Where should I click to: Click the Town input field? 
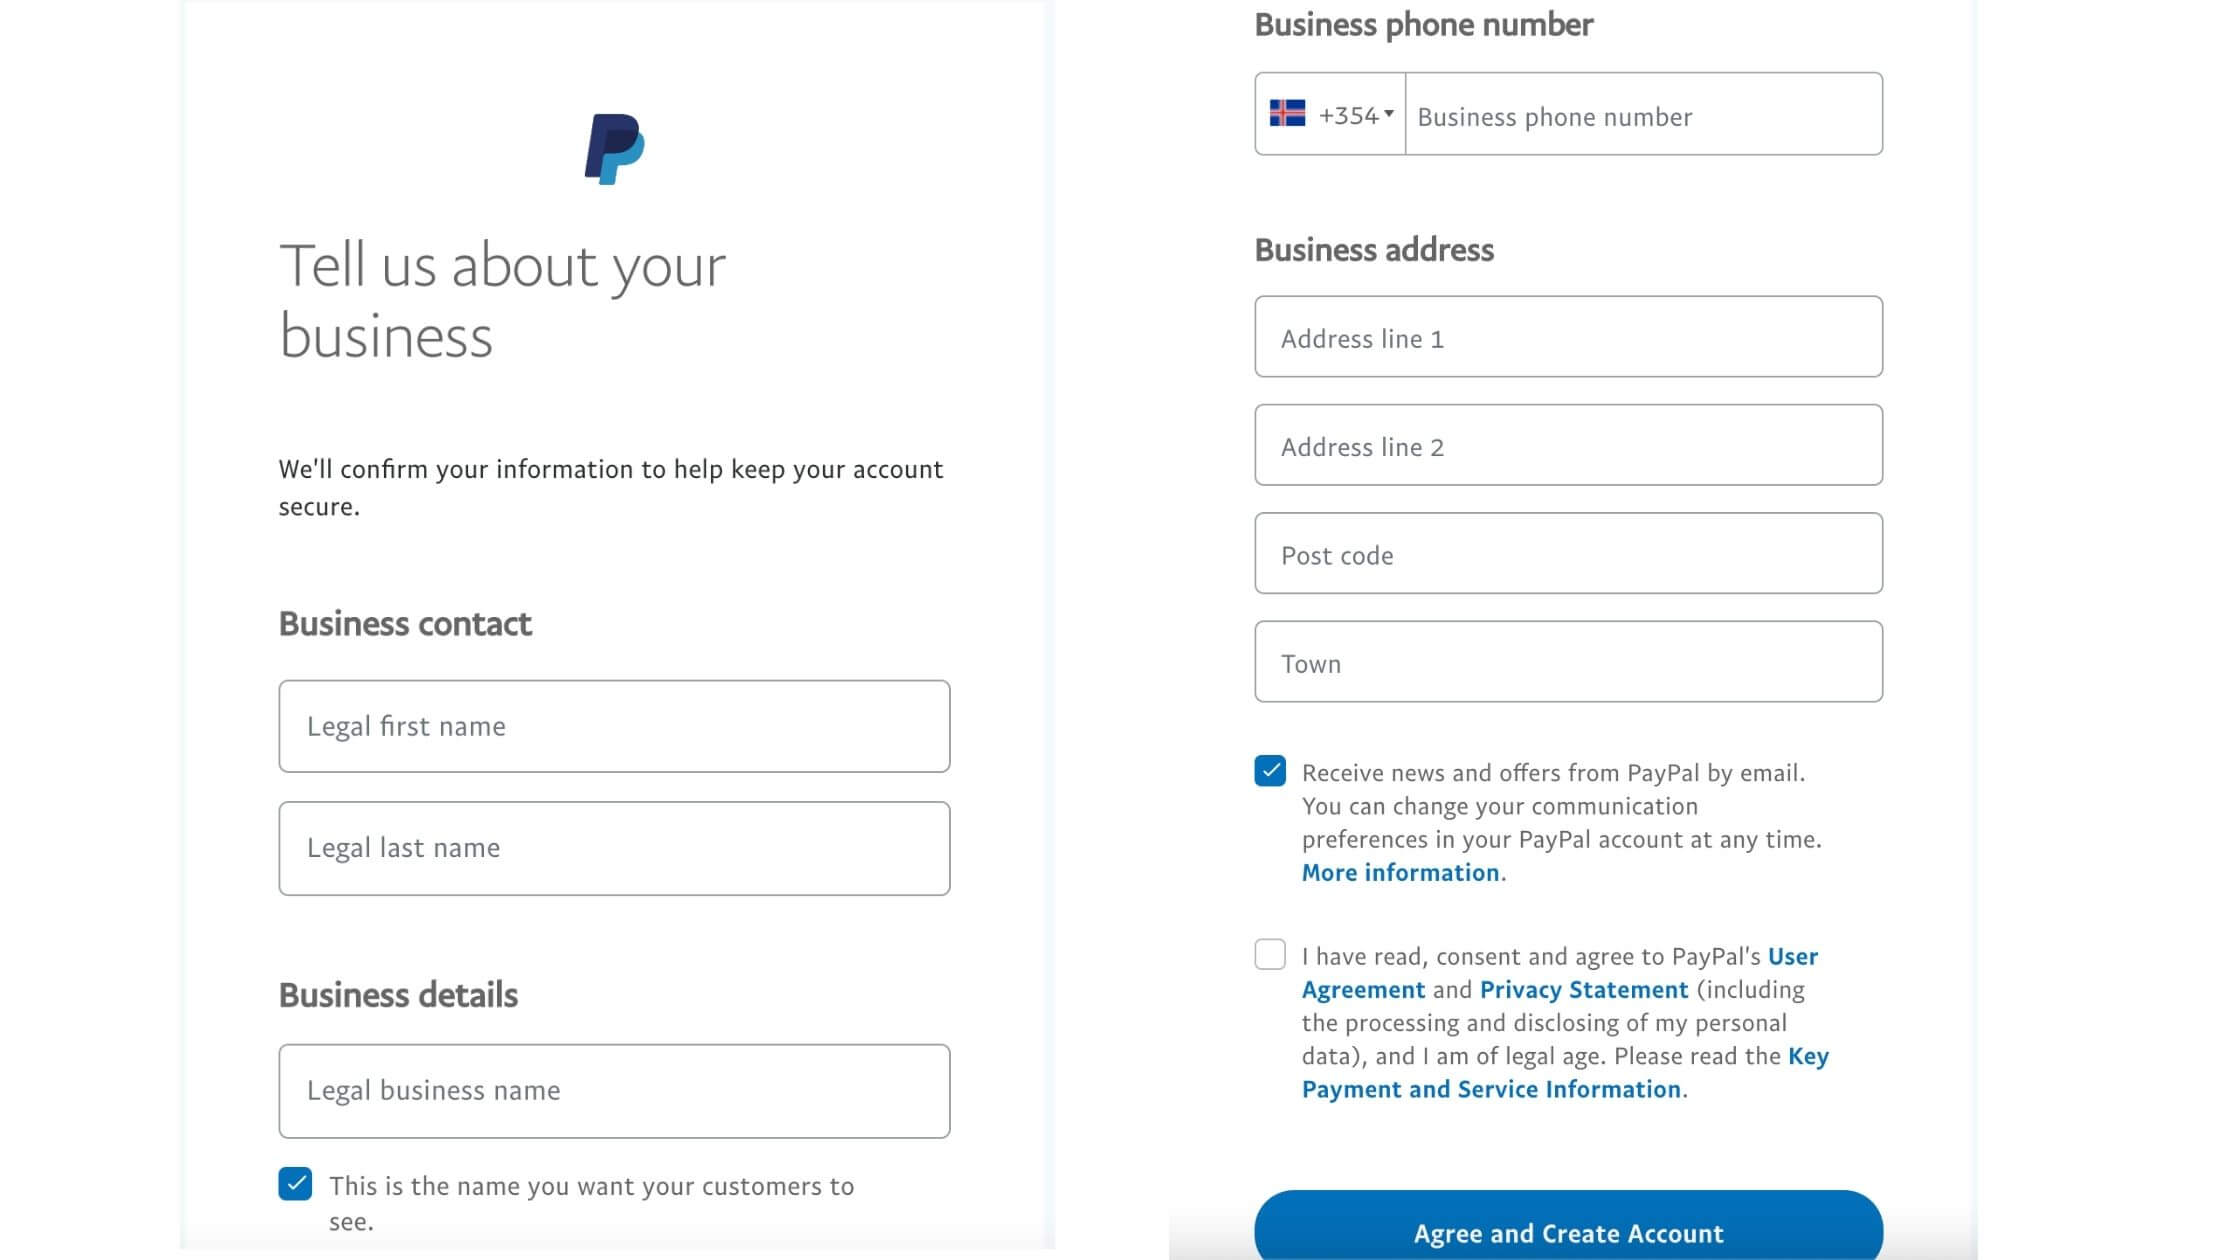point(1568,662)
